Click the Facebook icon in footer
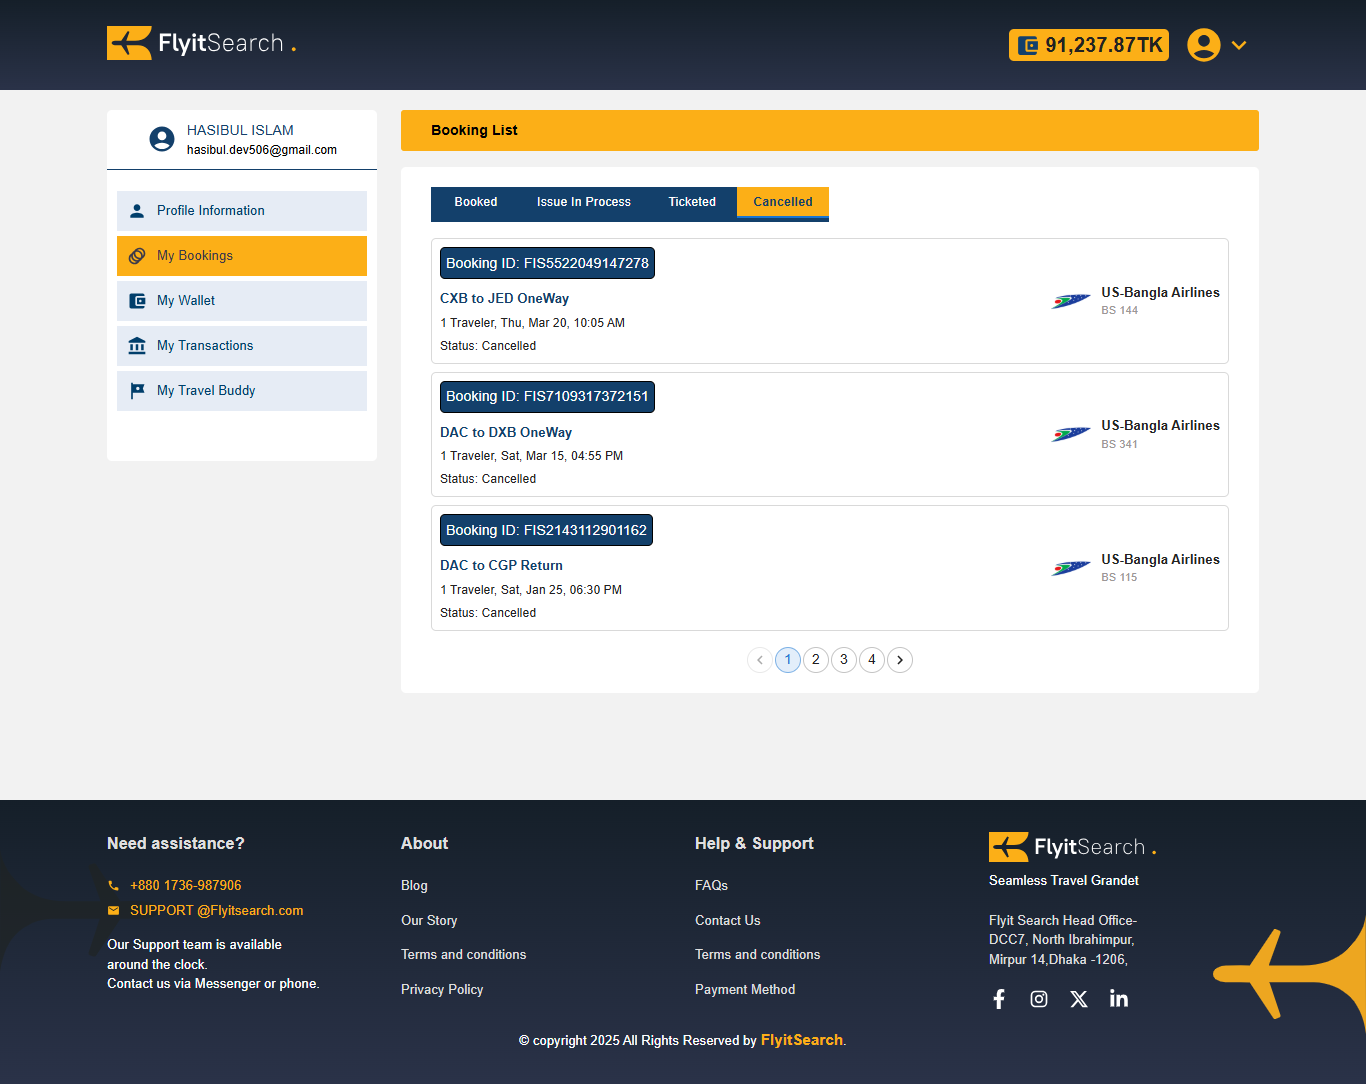The height and width of the screenshot is (1084, 1366). tap(998, 998)
